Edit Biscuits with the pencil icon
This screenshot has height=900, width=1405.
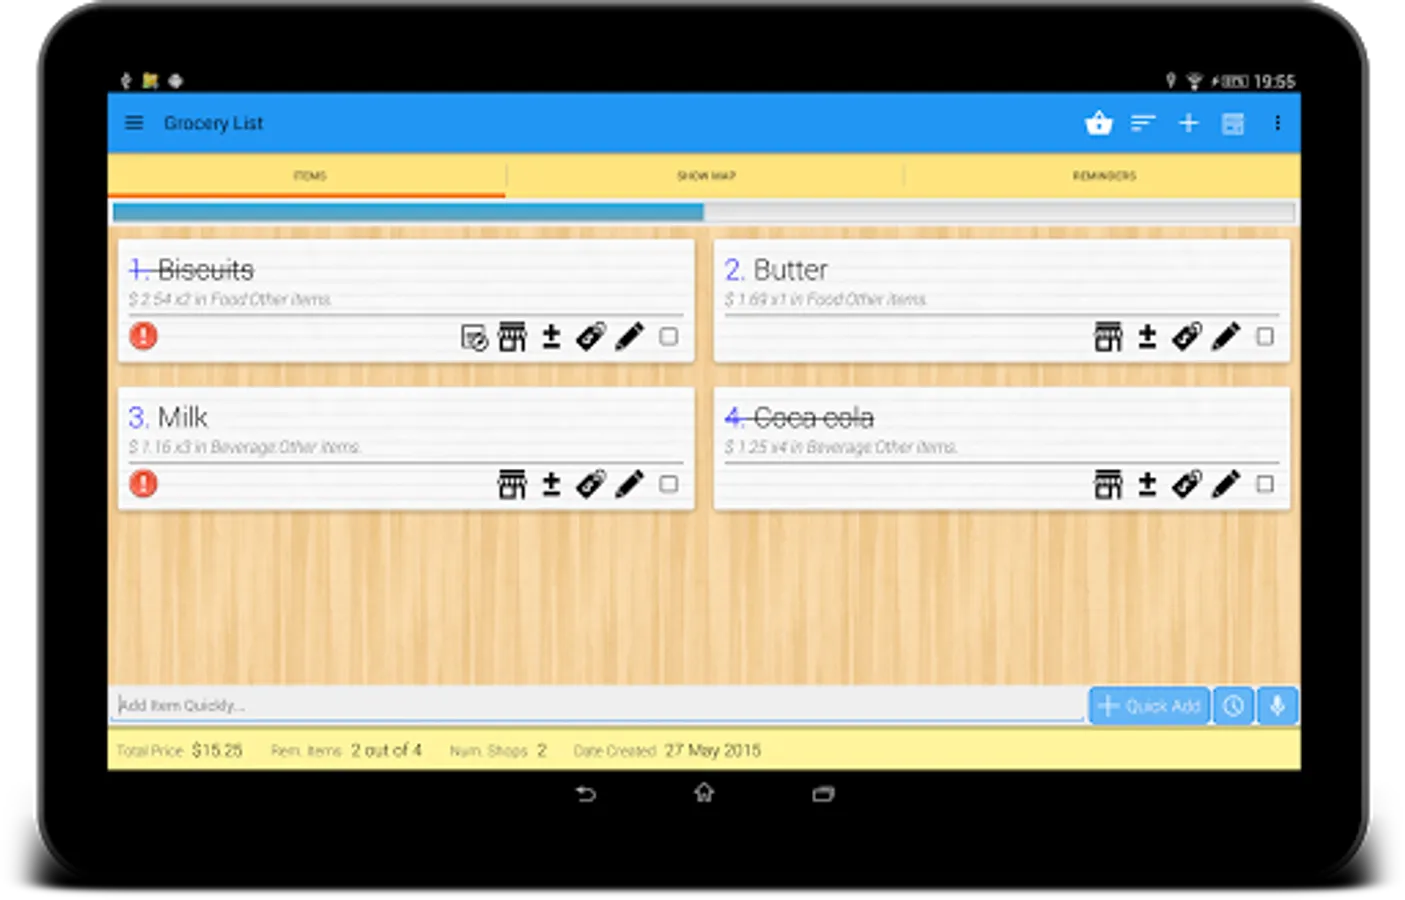point(630,337)
